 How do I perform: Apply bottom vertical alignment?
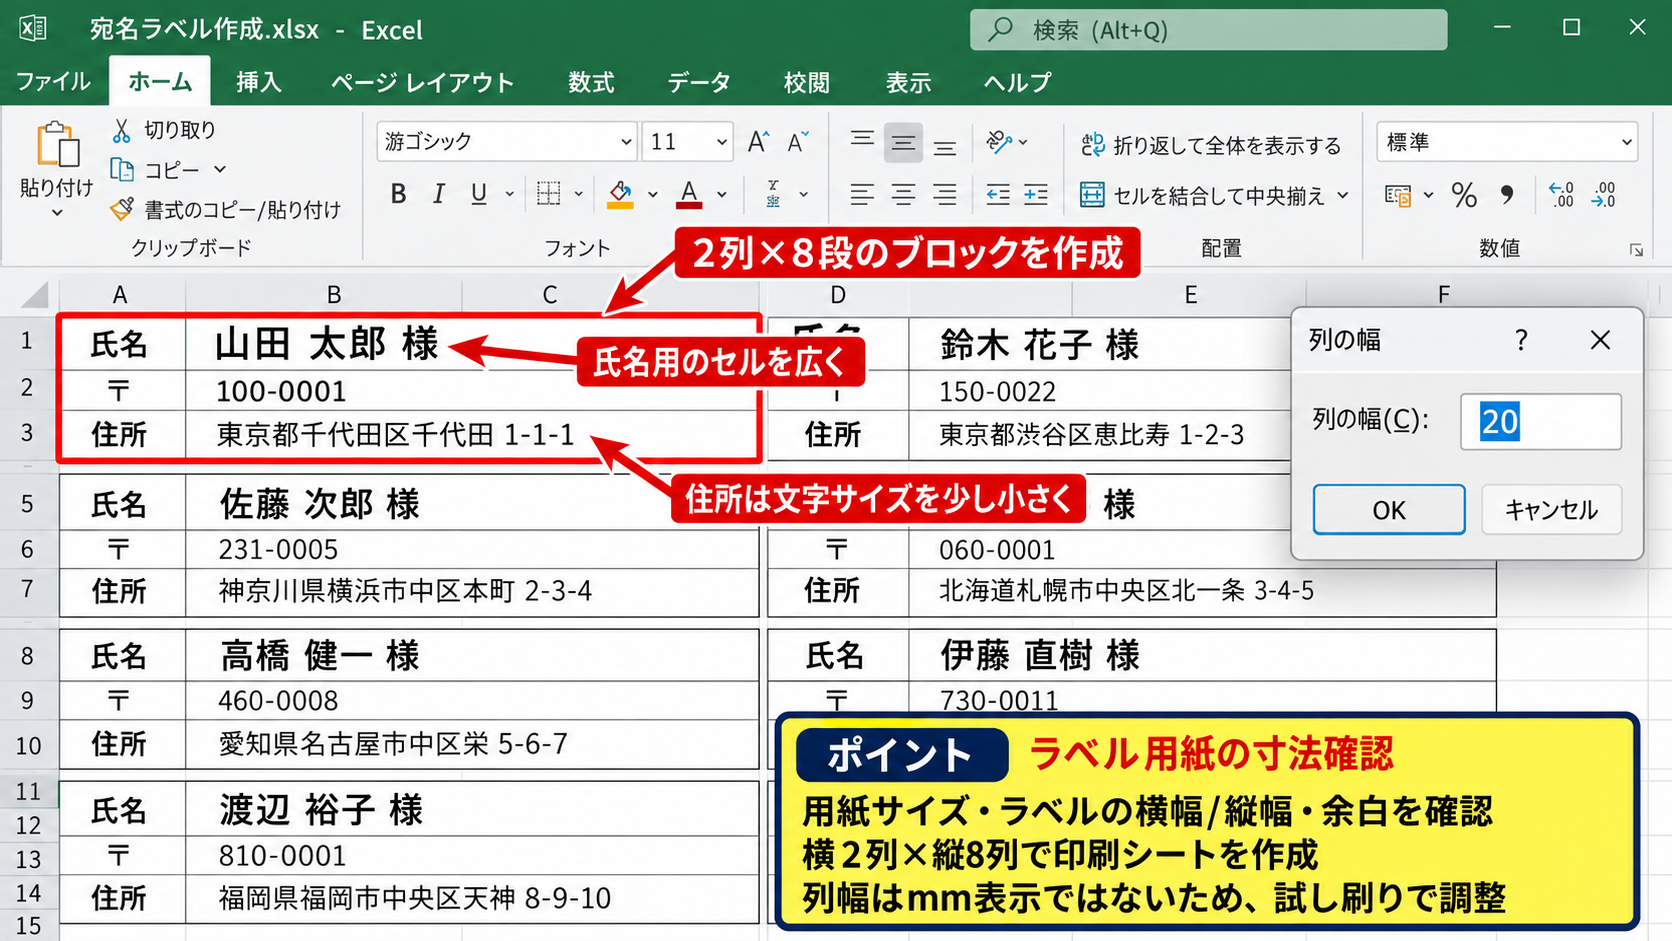944,146
